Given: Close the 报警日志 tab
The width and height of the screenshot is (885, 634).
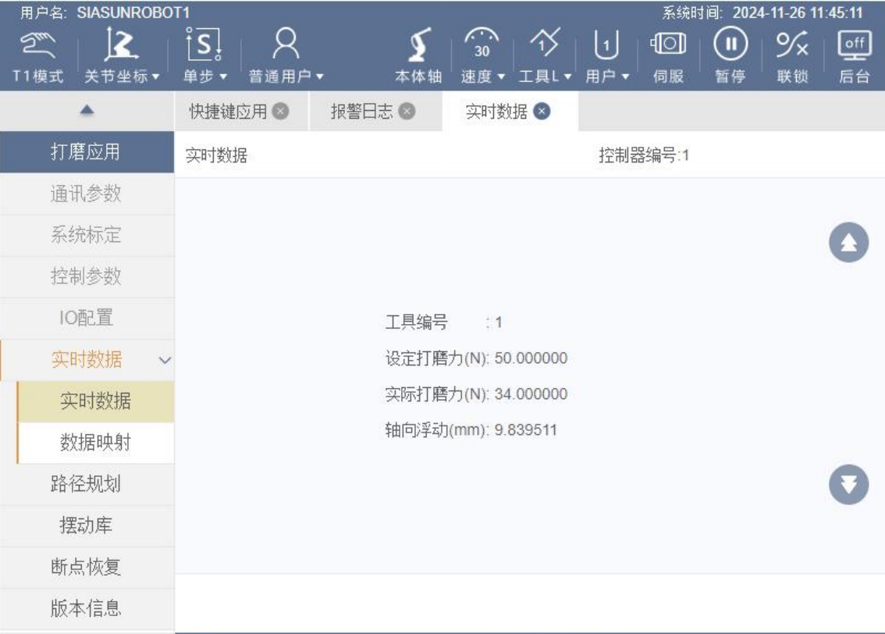Looking at the screenshot, I should coord(407,111).
